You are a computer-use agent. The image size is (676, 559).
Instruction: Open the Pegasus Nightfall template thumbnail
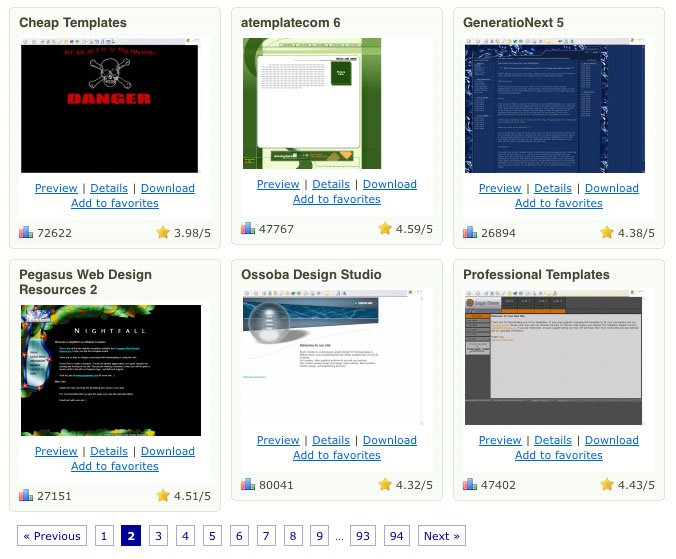[x=111, y=371]
